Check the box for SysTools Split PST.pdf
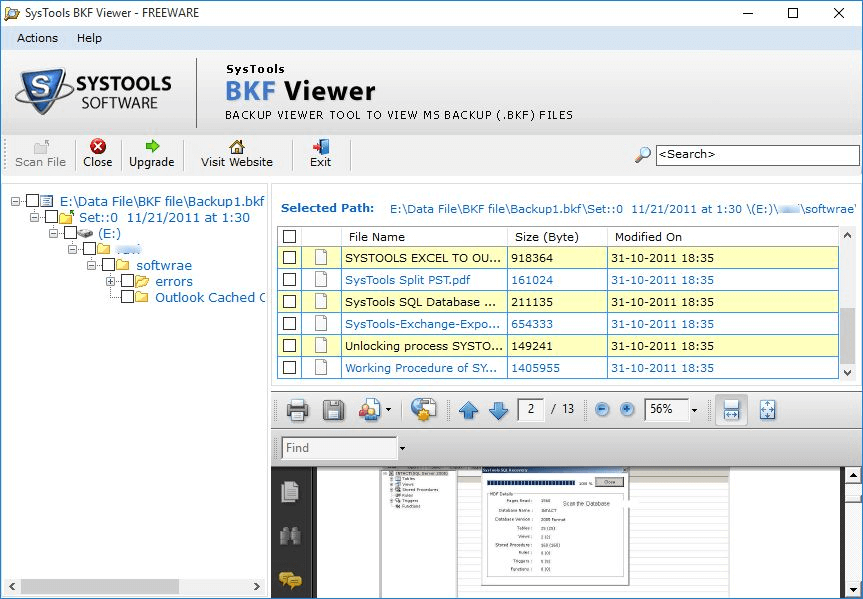Screen dimensions: 863x599 [289, 280]
